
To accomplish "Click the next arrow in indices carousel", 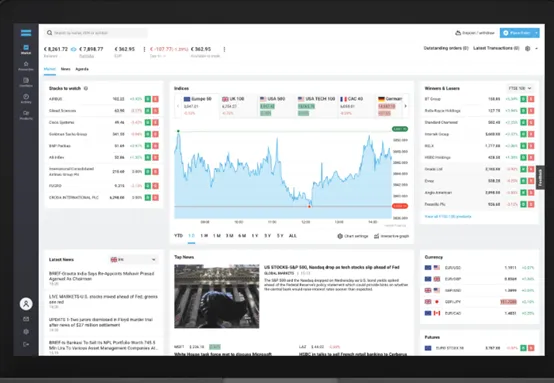I will click(x=406, y=106).
